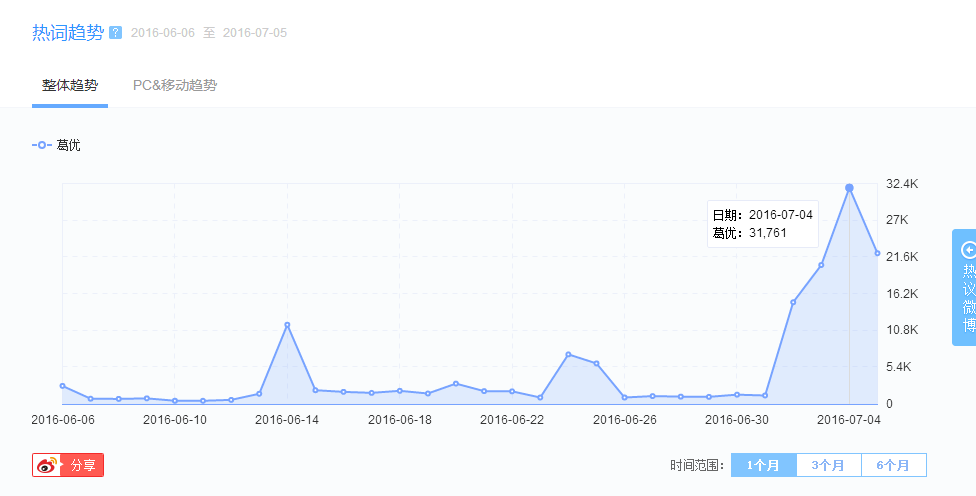Click the first data point at 2016-06-06

point(63,386)
